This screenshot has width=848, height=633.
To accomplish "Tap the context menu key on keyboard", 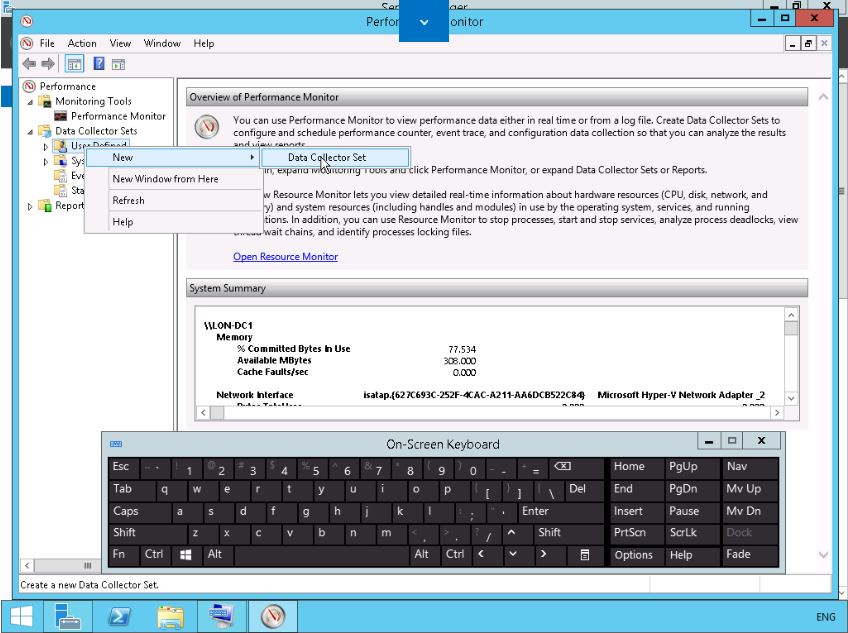I will (585, 555).
